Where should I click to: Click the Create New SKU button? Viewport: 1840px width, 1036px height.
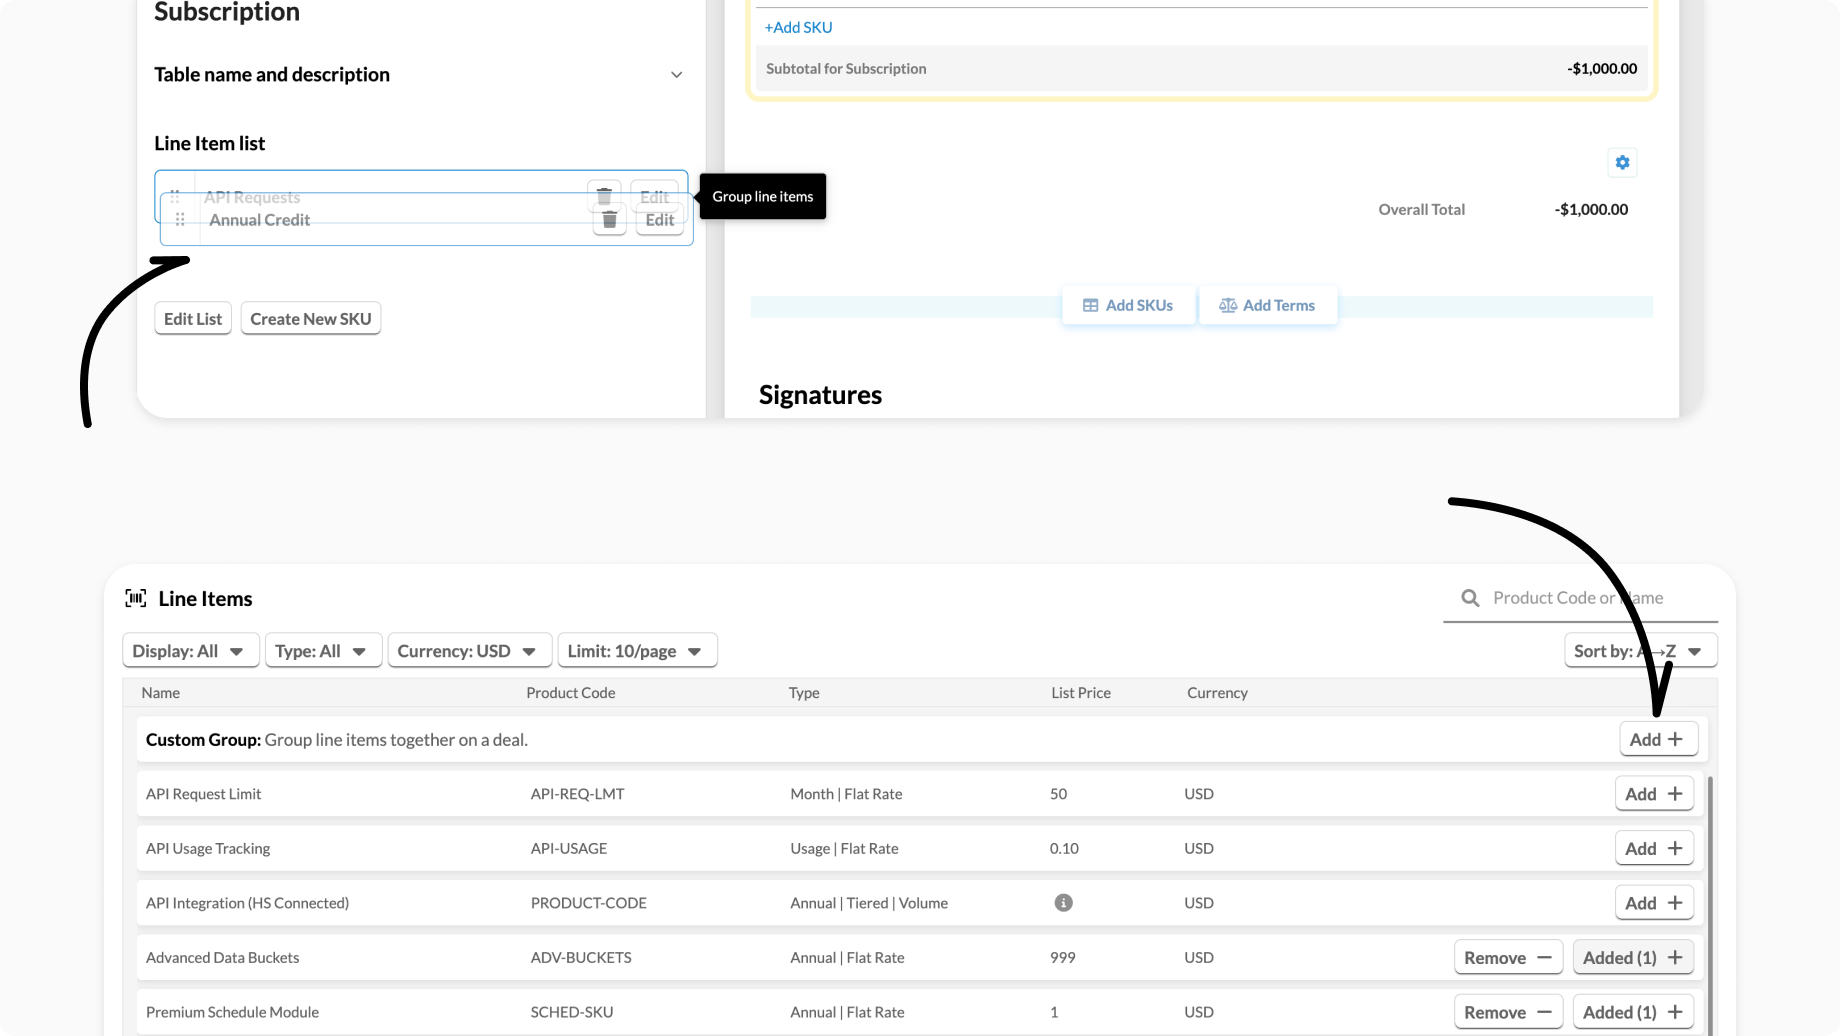pyautogui.click(x=310, y=319)
